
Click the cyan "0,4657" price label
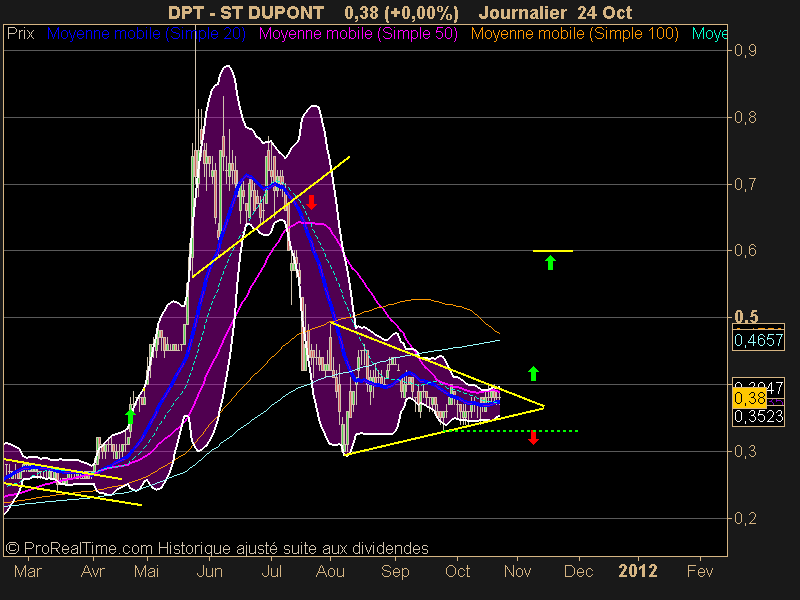coord(758,340)
